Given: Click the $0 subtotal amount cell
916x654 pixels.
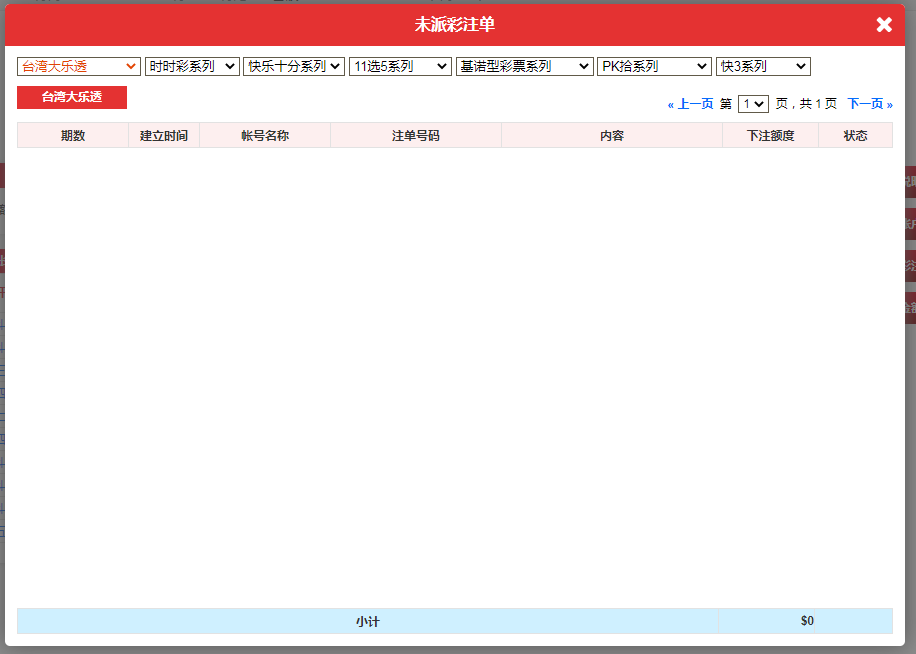Looking at the screenshot, I should 806,621.
